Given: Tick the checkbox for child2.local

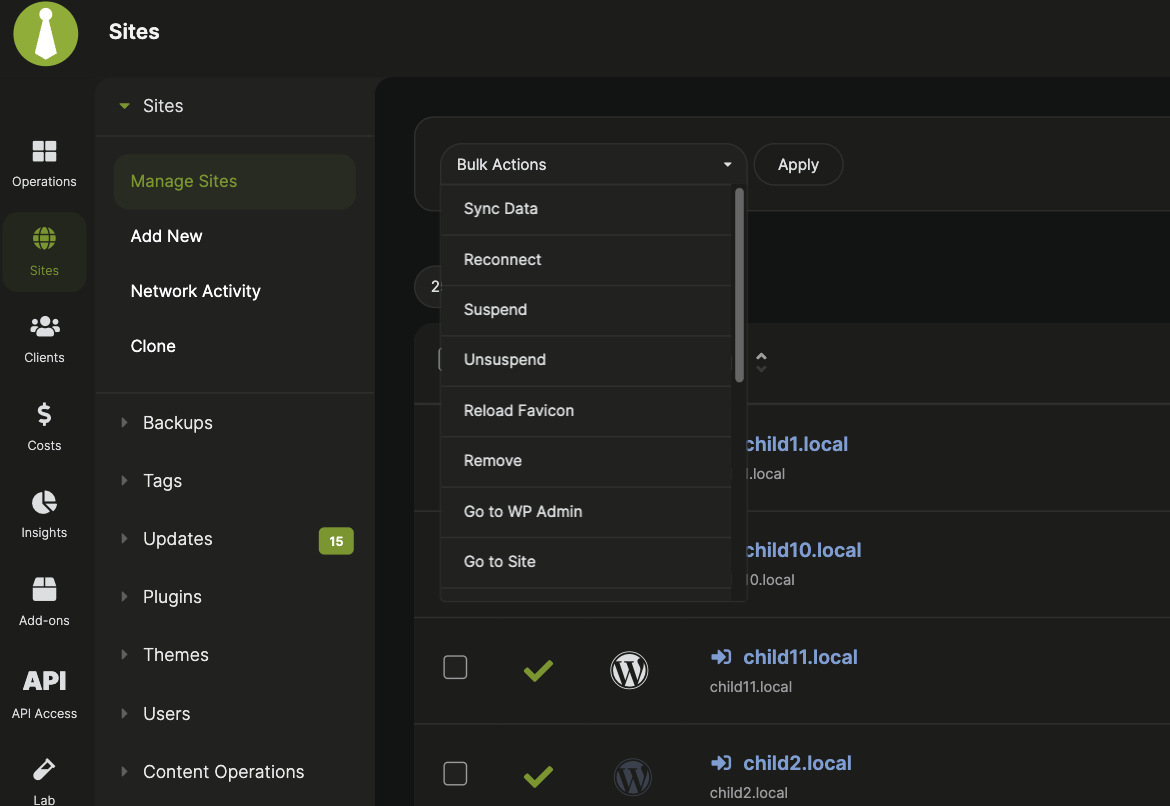Looking at the screenshot, I should 455,773.
